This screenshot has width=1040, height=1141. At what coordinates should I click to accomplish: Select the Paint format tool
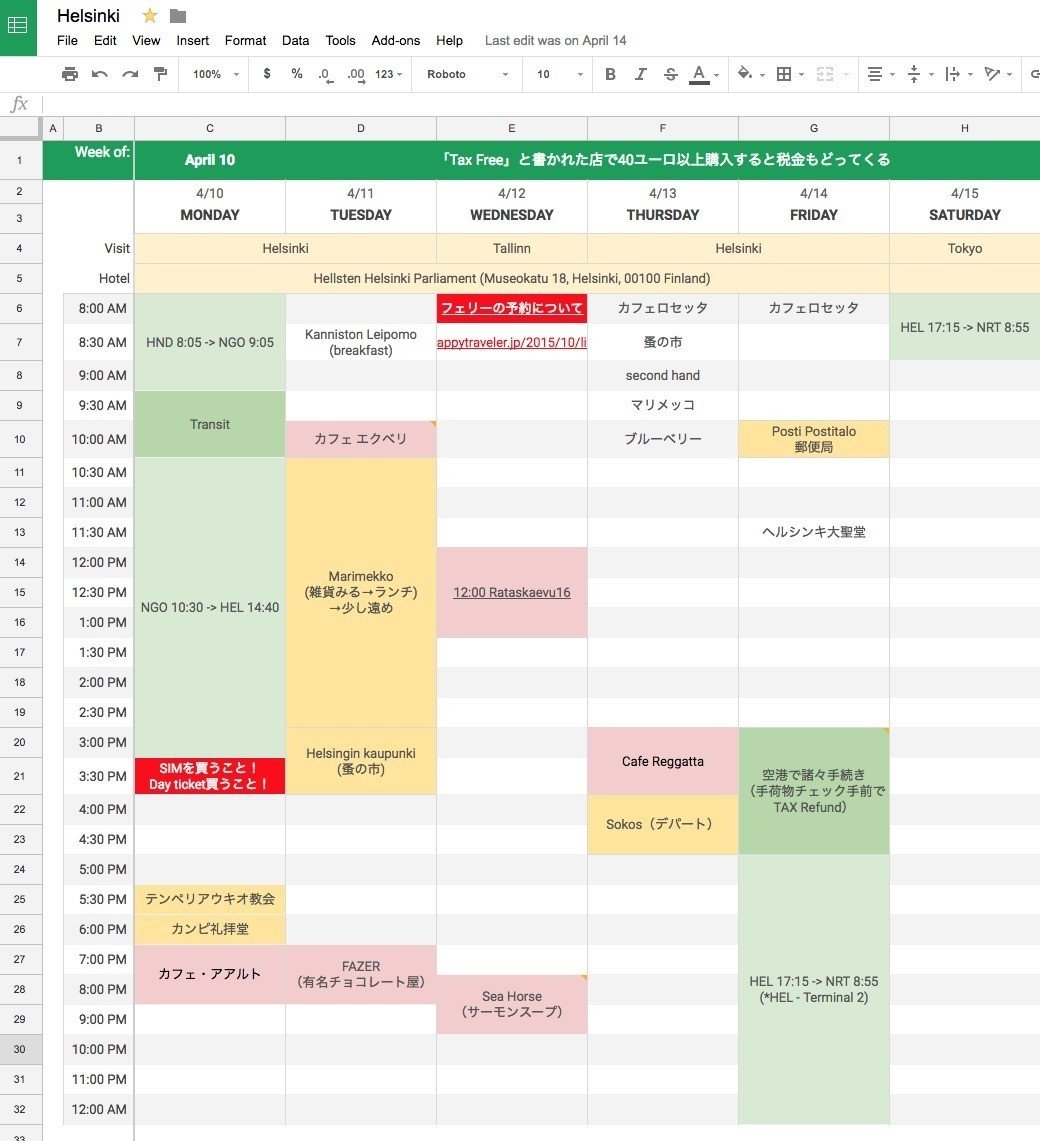pos(160,74)
